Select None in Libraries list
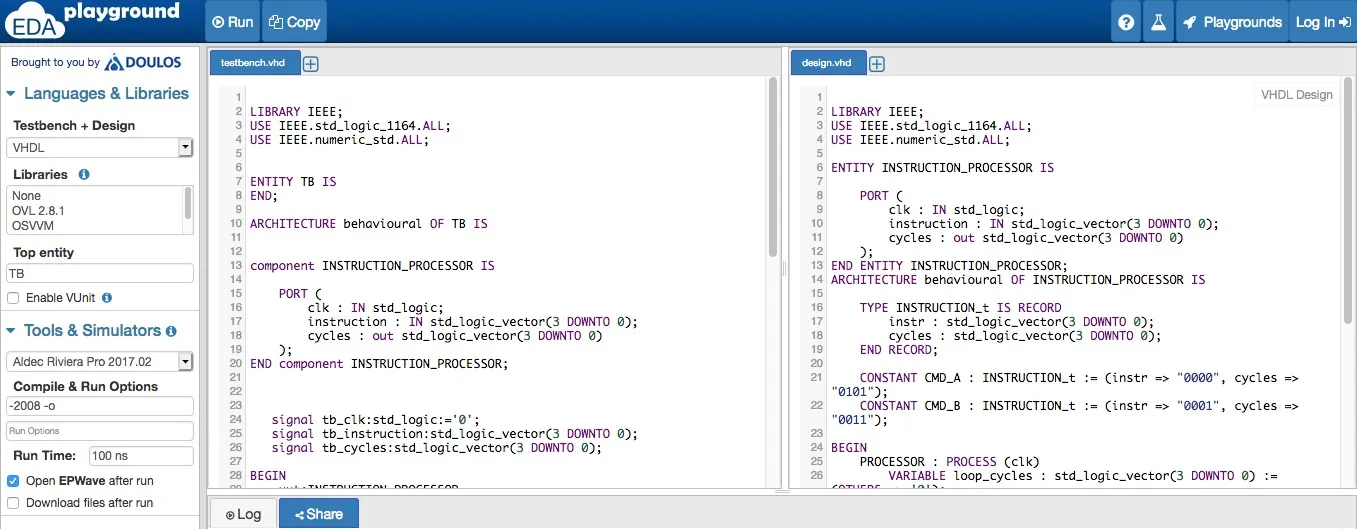1357x529 pixels. coord(27,196)
